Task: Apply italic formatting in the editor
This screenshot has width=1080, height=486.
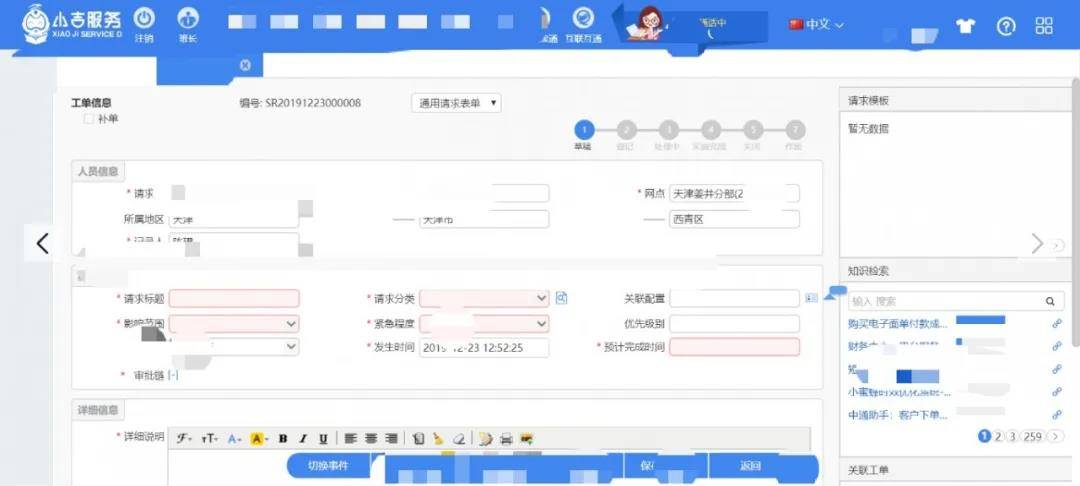Action: 302,439
